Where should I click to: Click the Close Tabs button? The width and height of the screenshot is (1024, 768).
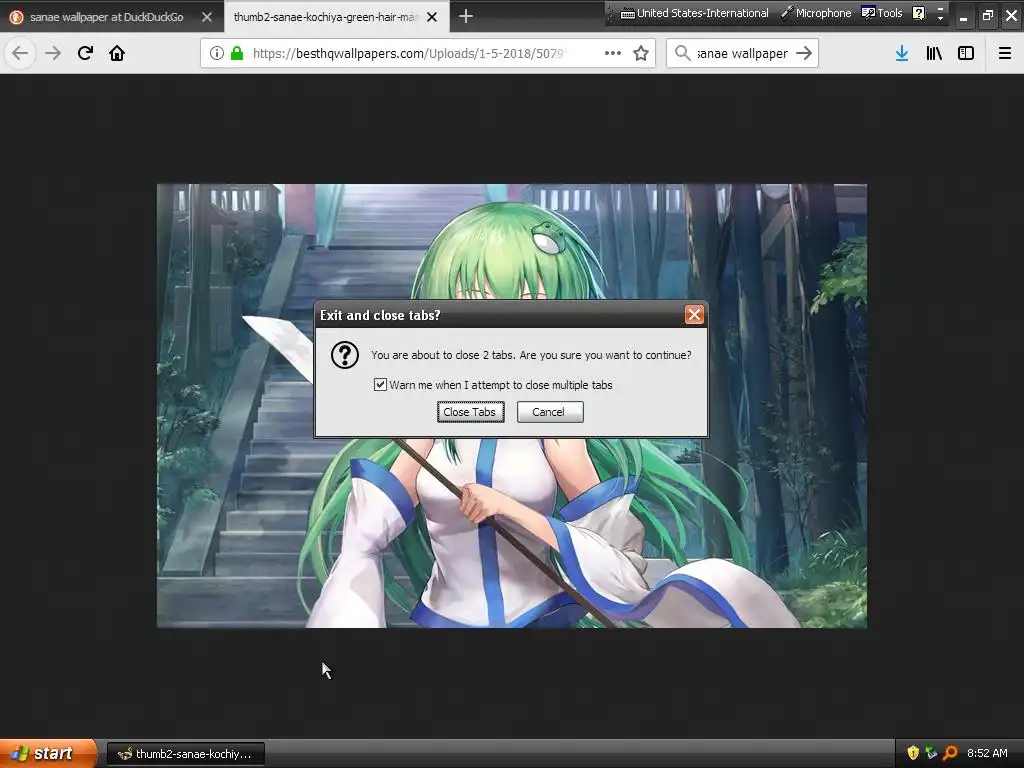click(470, 412)
